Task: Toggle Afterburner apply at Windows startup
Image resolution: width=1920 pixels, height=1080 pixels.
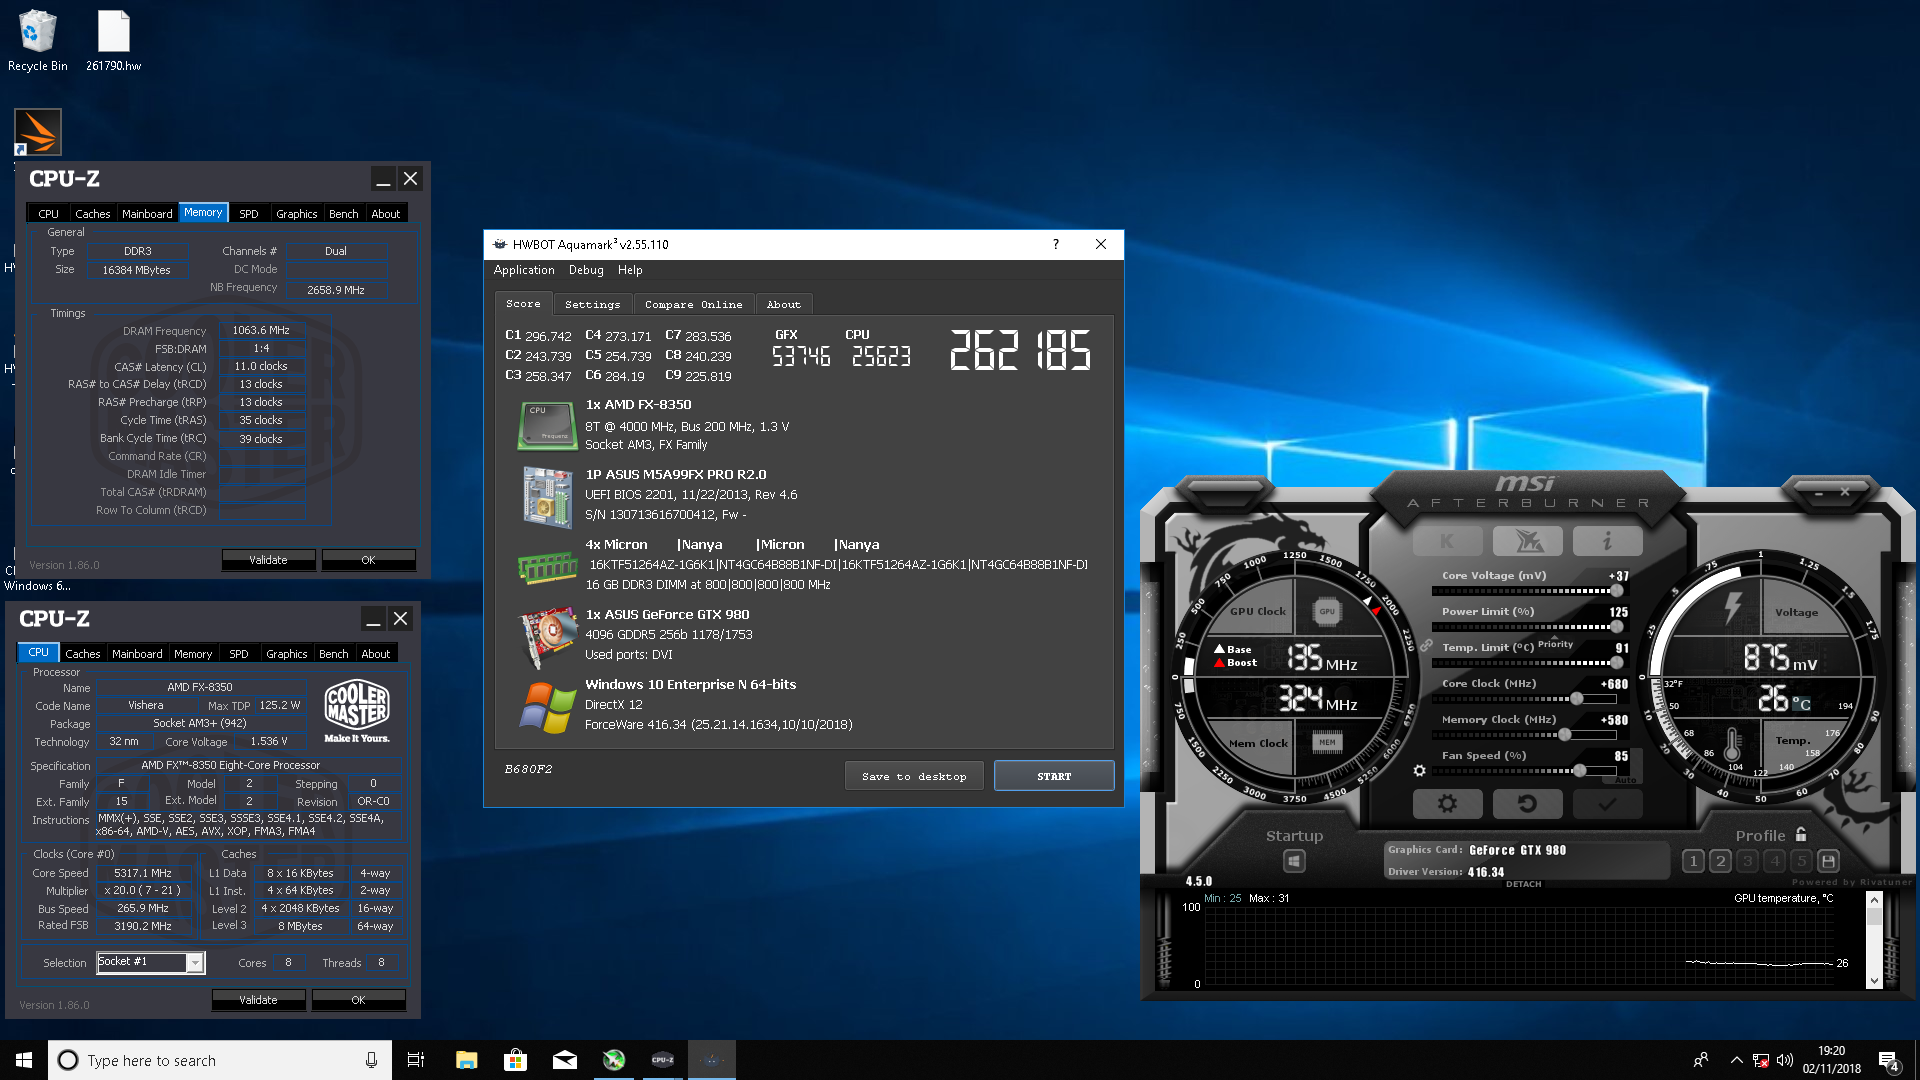Action: pyautogui.click(x=1294, y=861)
